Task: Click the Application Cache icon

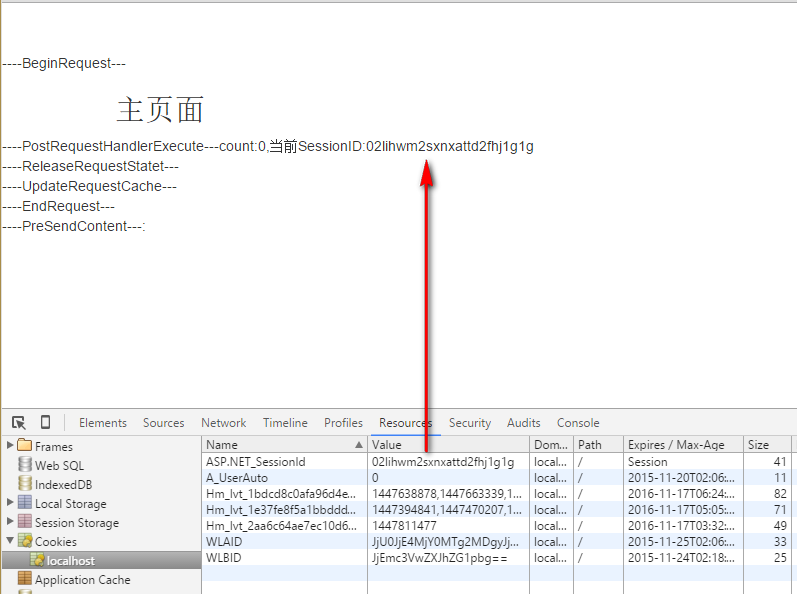Action: coord(25,579)
